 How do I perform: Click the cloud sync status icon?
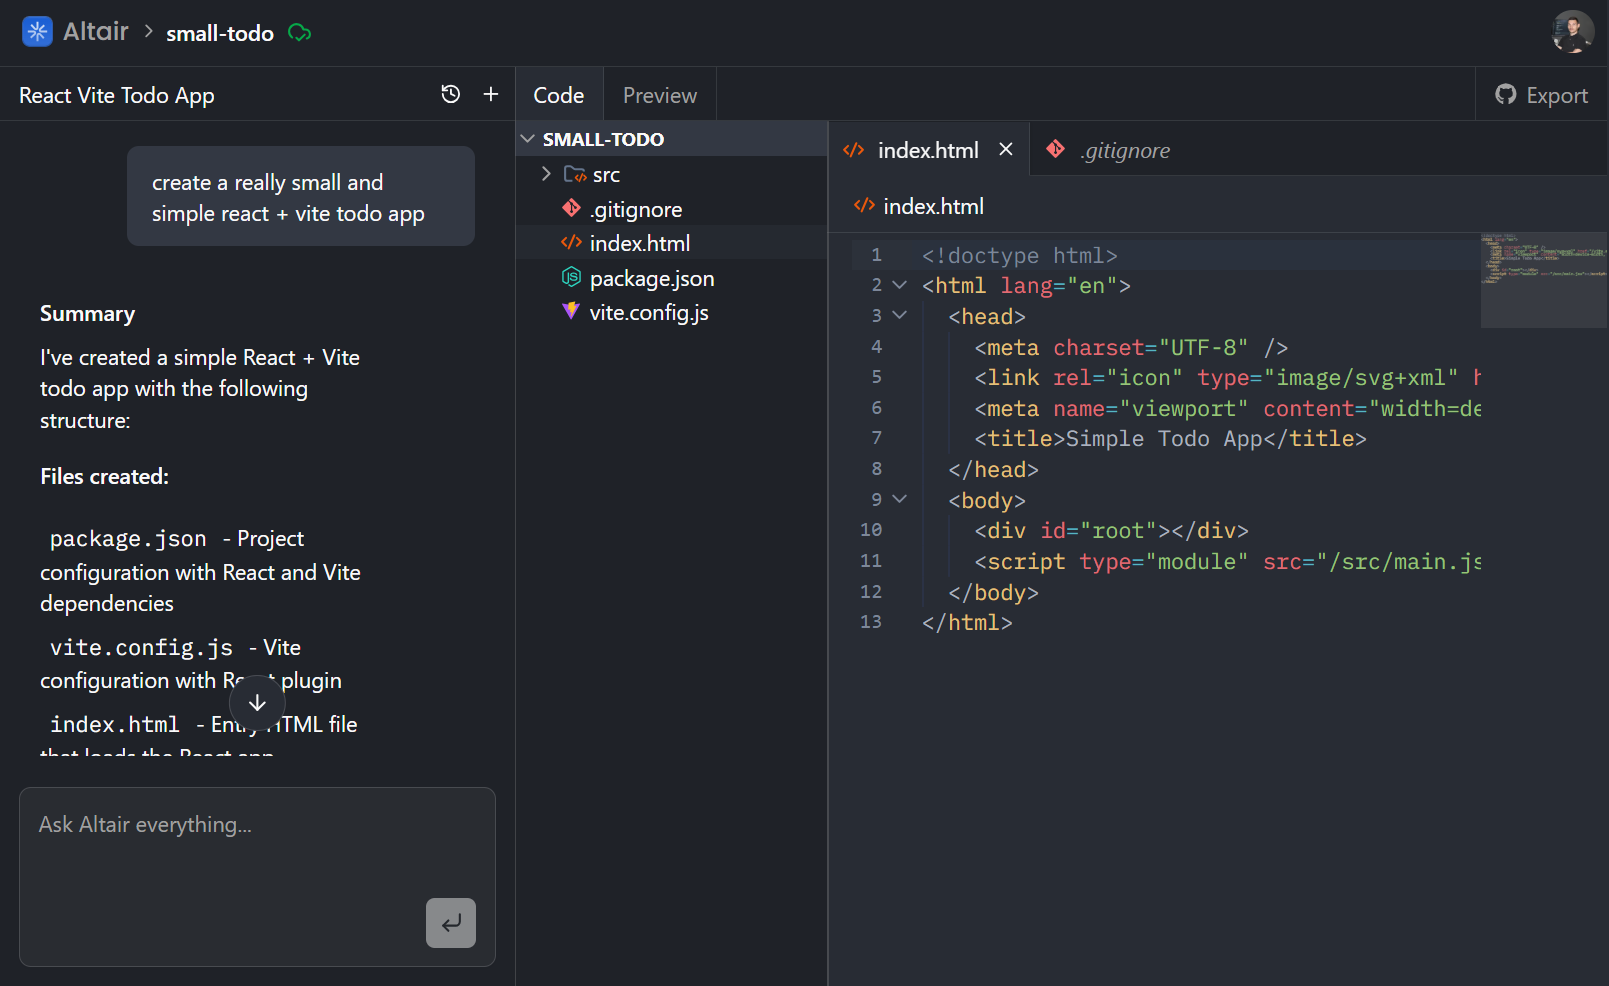tap(299, 33)
